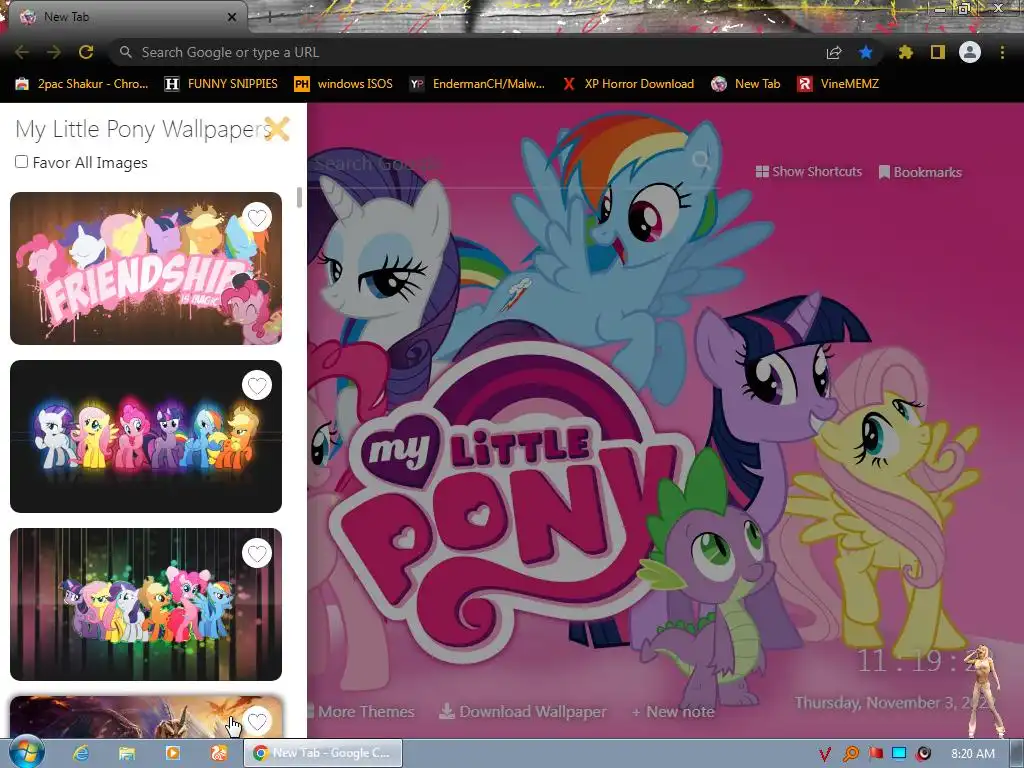Select the striped background ponies thumbnail

(x=146, y=604)
